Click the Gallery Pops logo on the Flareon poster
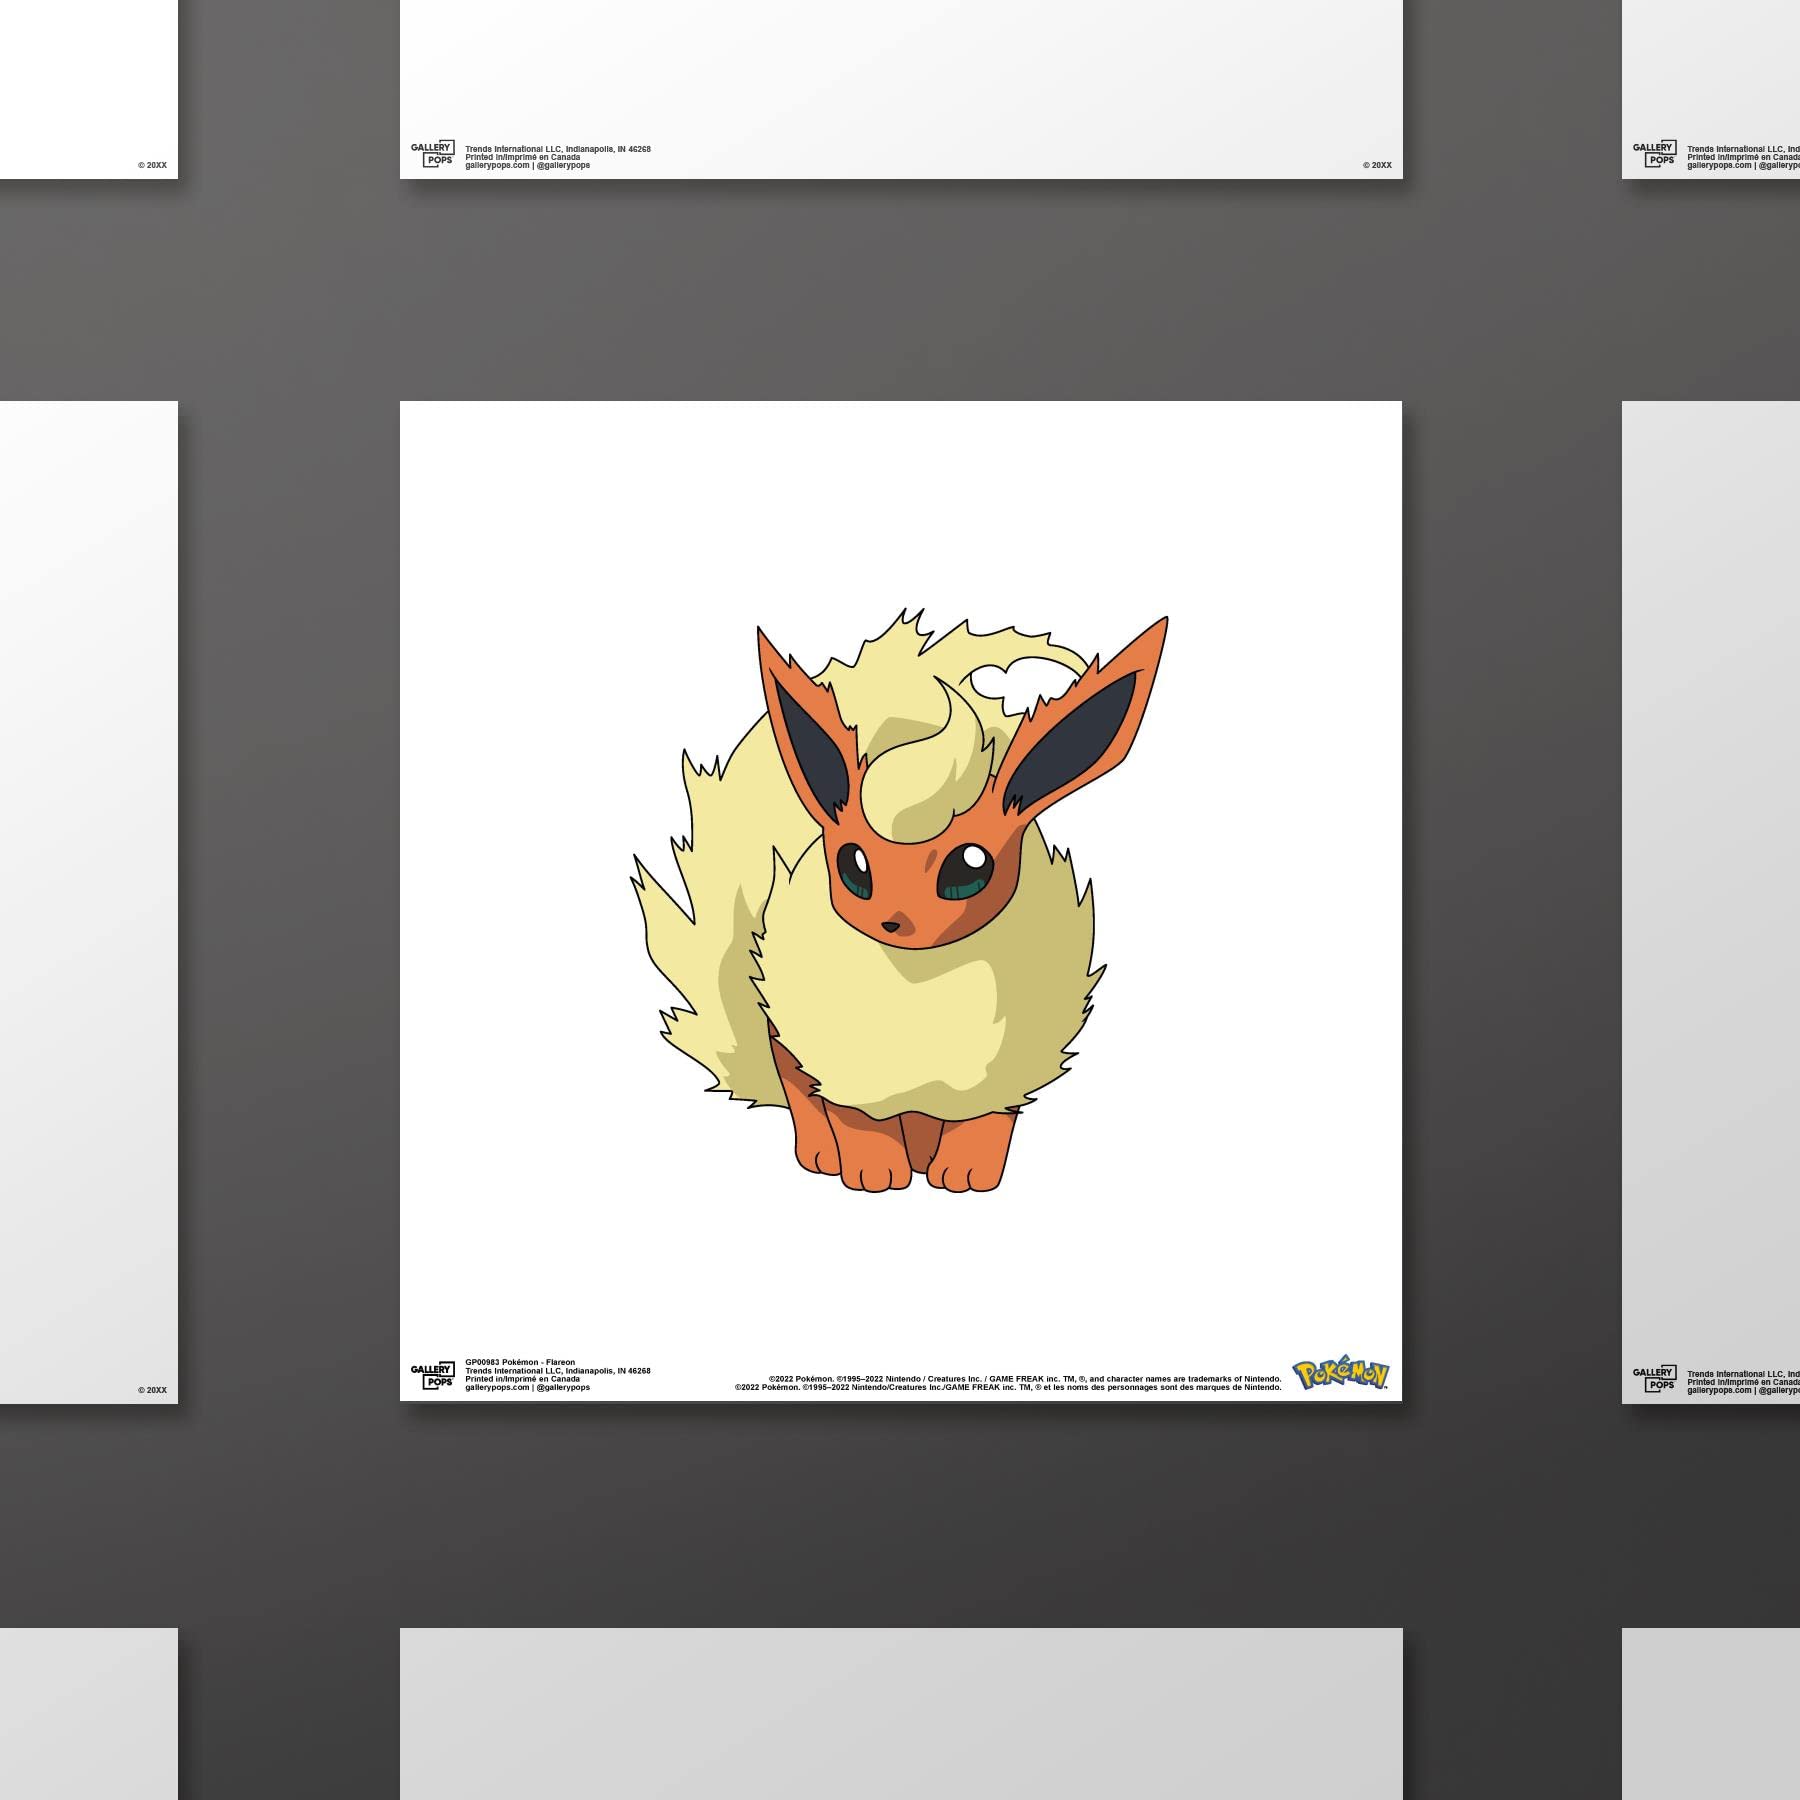This screenshot has height=1800, width=1800. coord(433,1375)
